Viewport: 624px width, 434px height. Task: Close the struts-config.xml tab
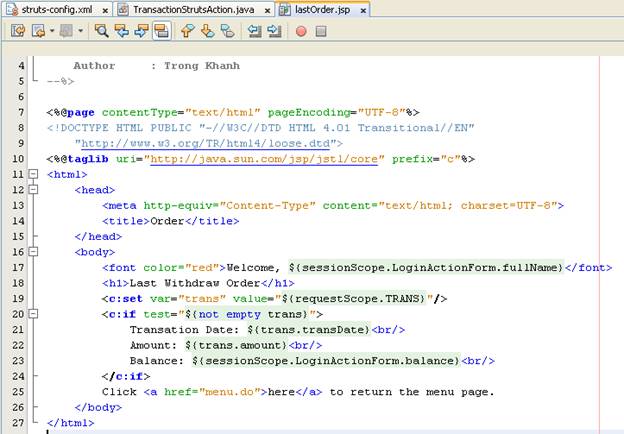(x=105, y=11)
